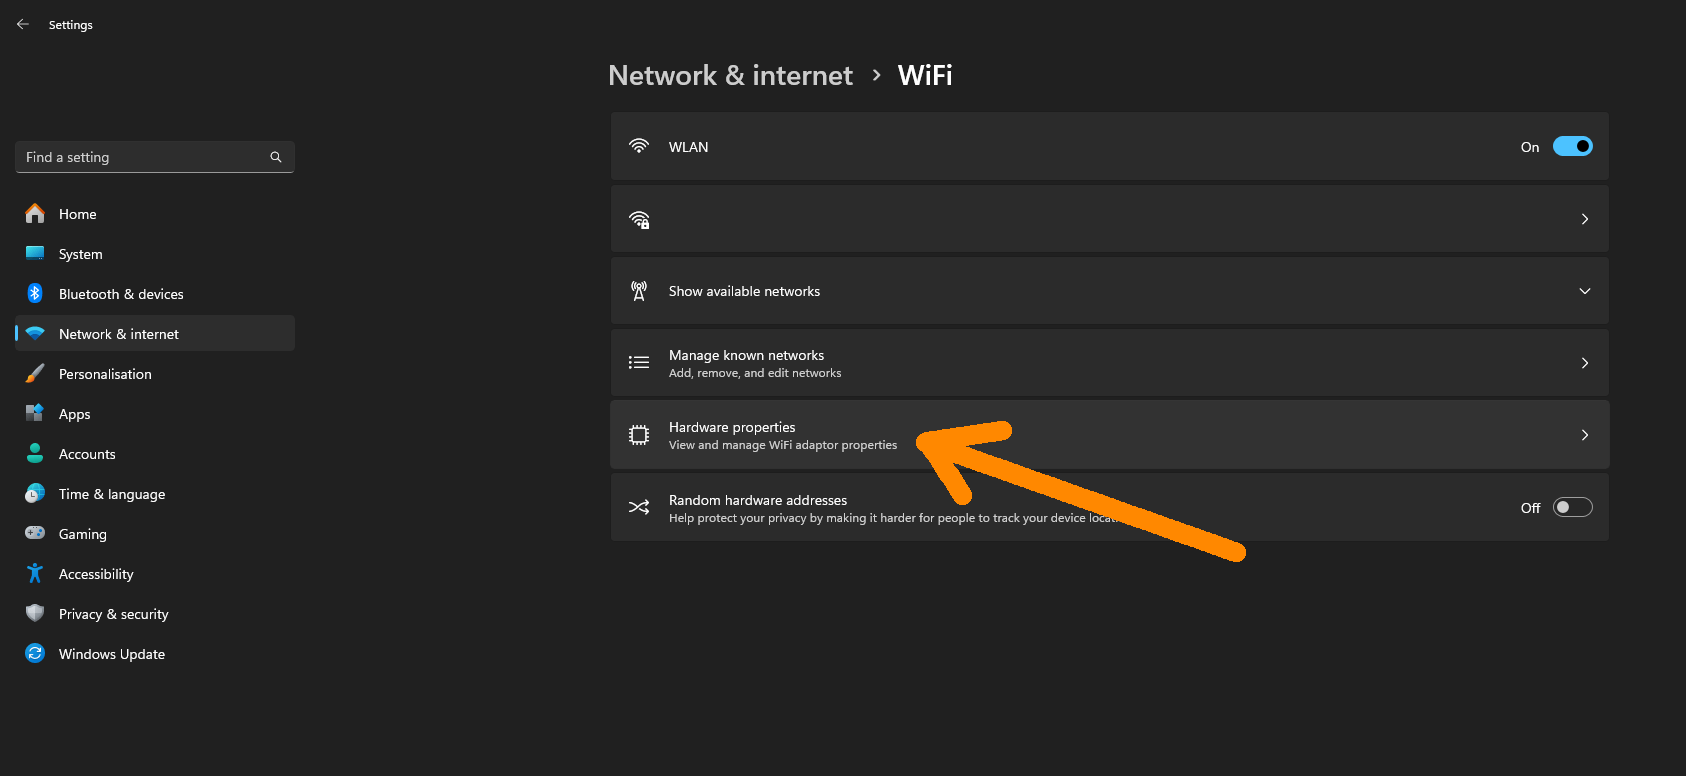This screenshot has width=1686, height=776.
Task: Open Apps settings section
Action: (75, 414)
